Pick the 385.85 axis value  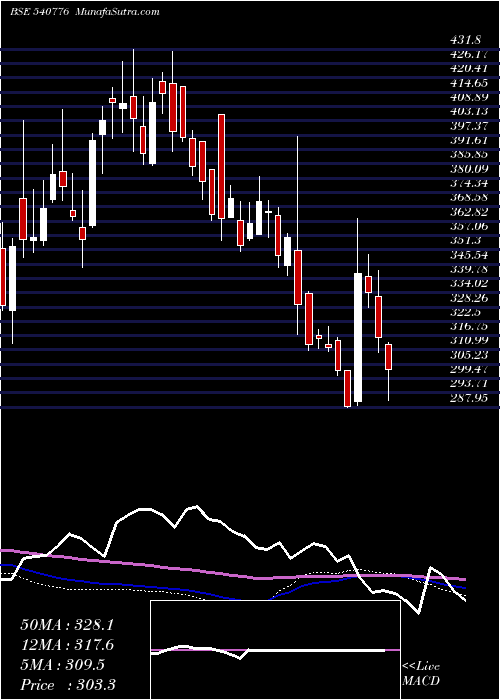coord(469,154)
